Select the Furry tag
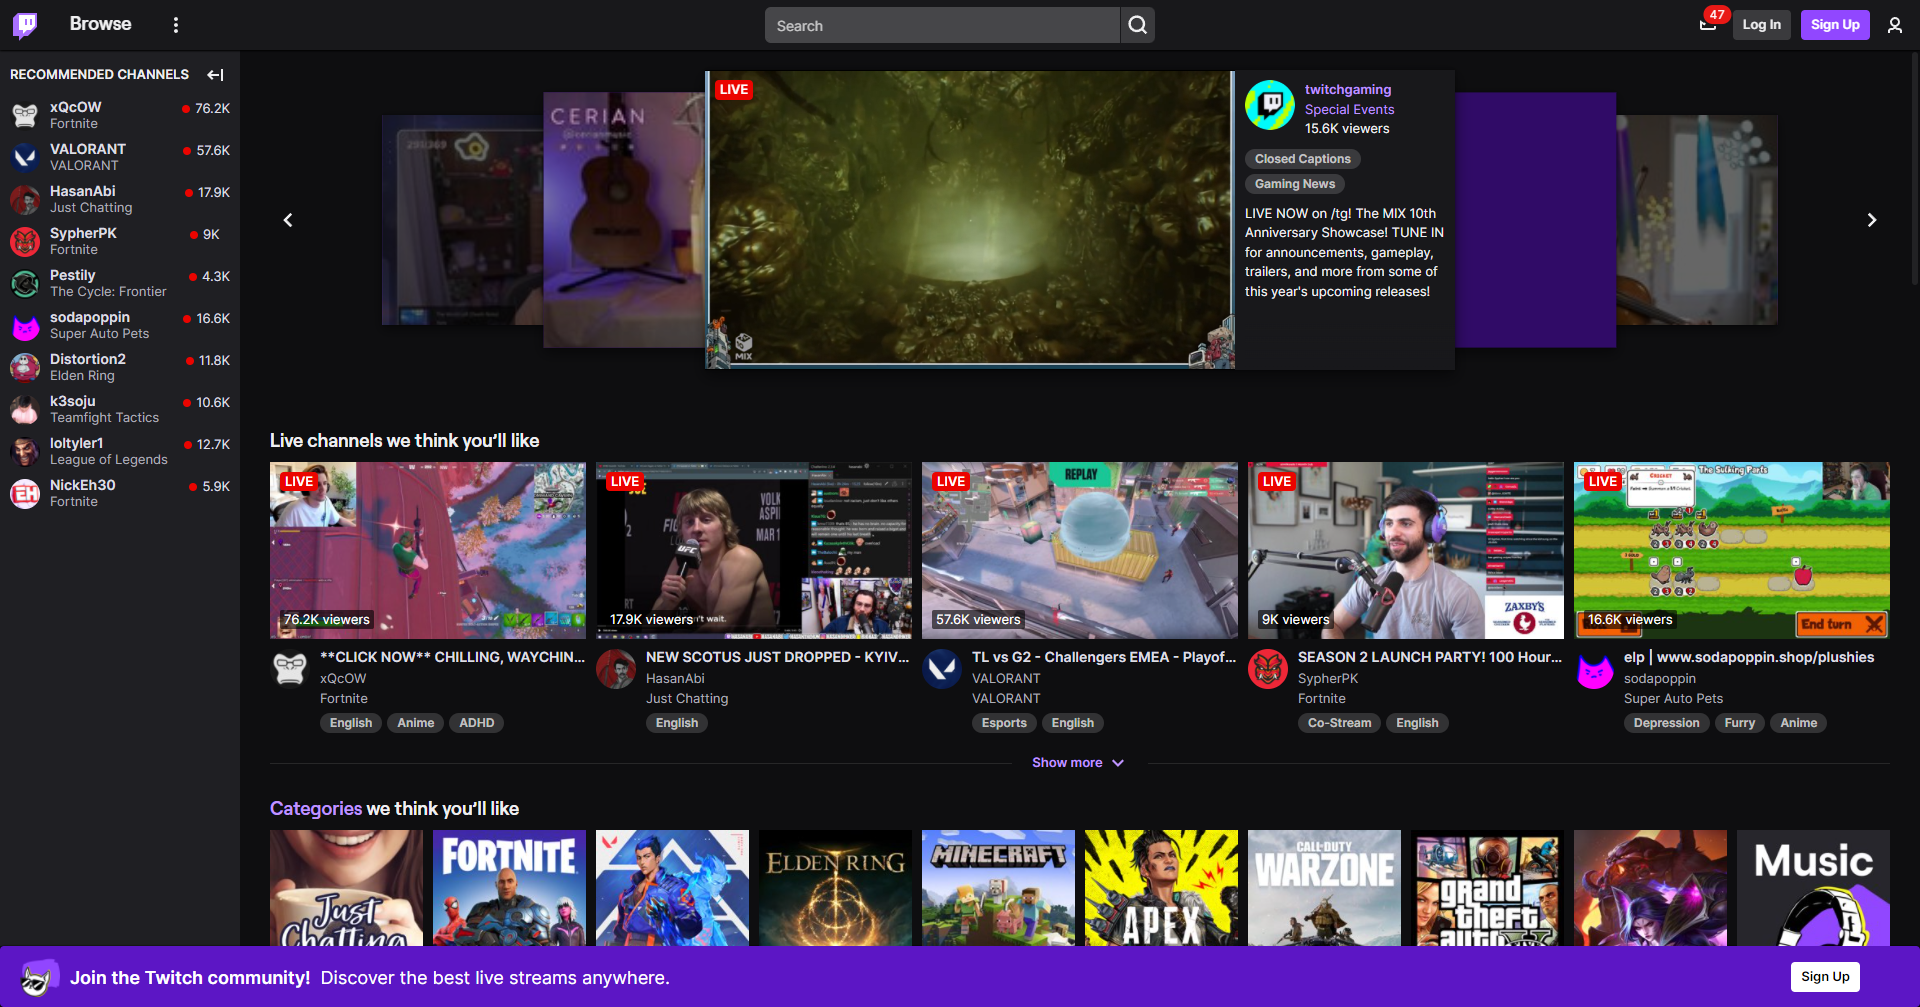1920x1007 pixels. tap(1740, 723)
